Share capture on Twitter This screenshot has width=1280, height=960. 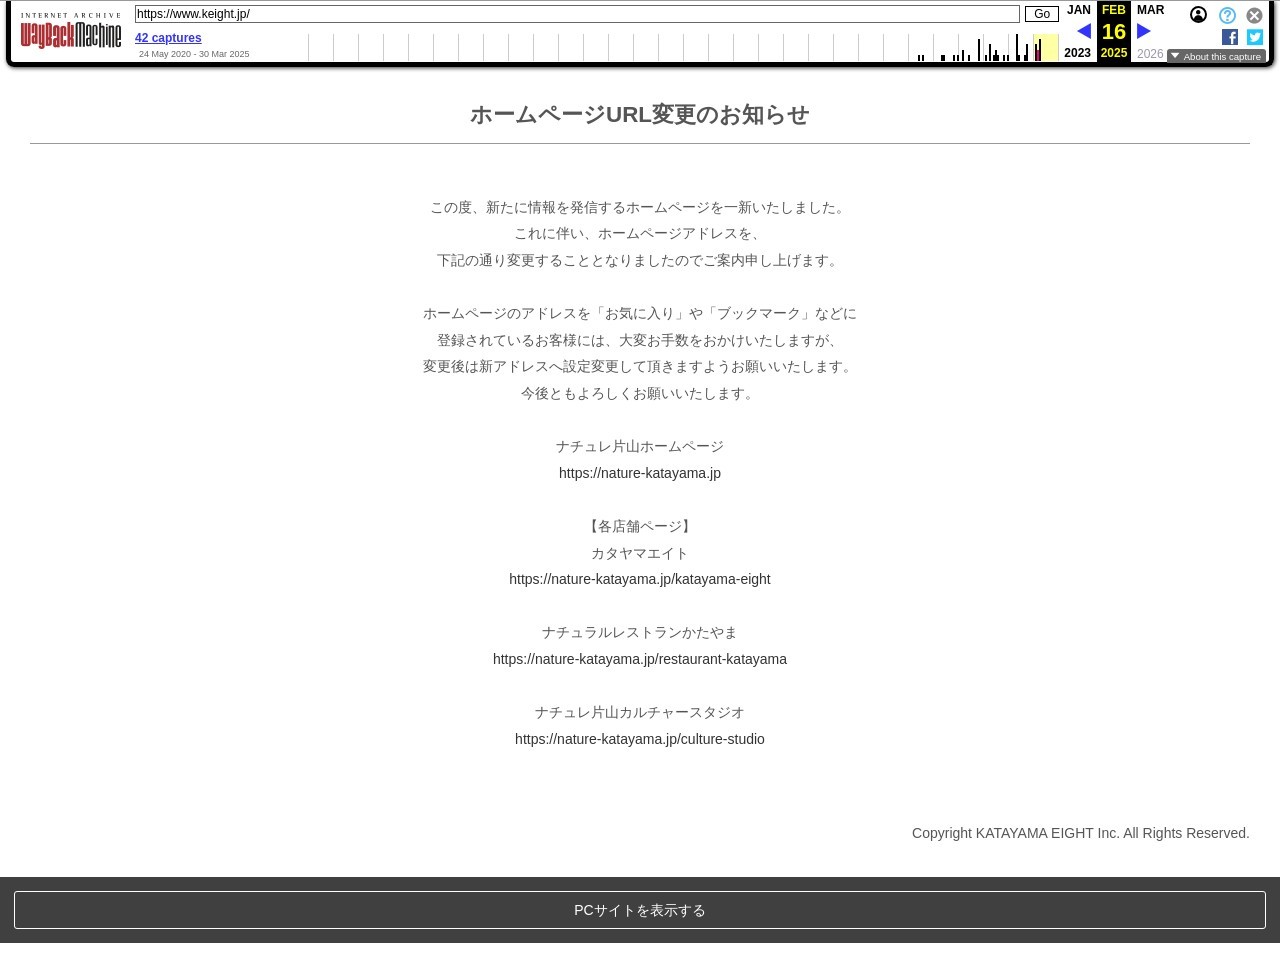(x=1255, y=37)
